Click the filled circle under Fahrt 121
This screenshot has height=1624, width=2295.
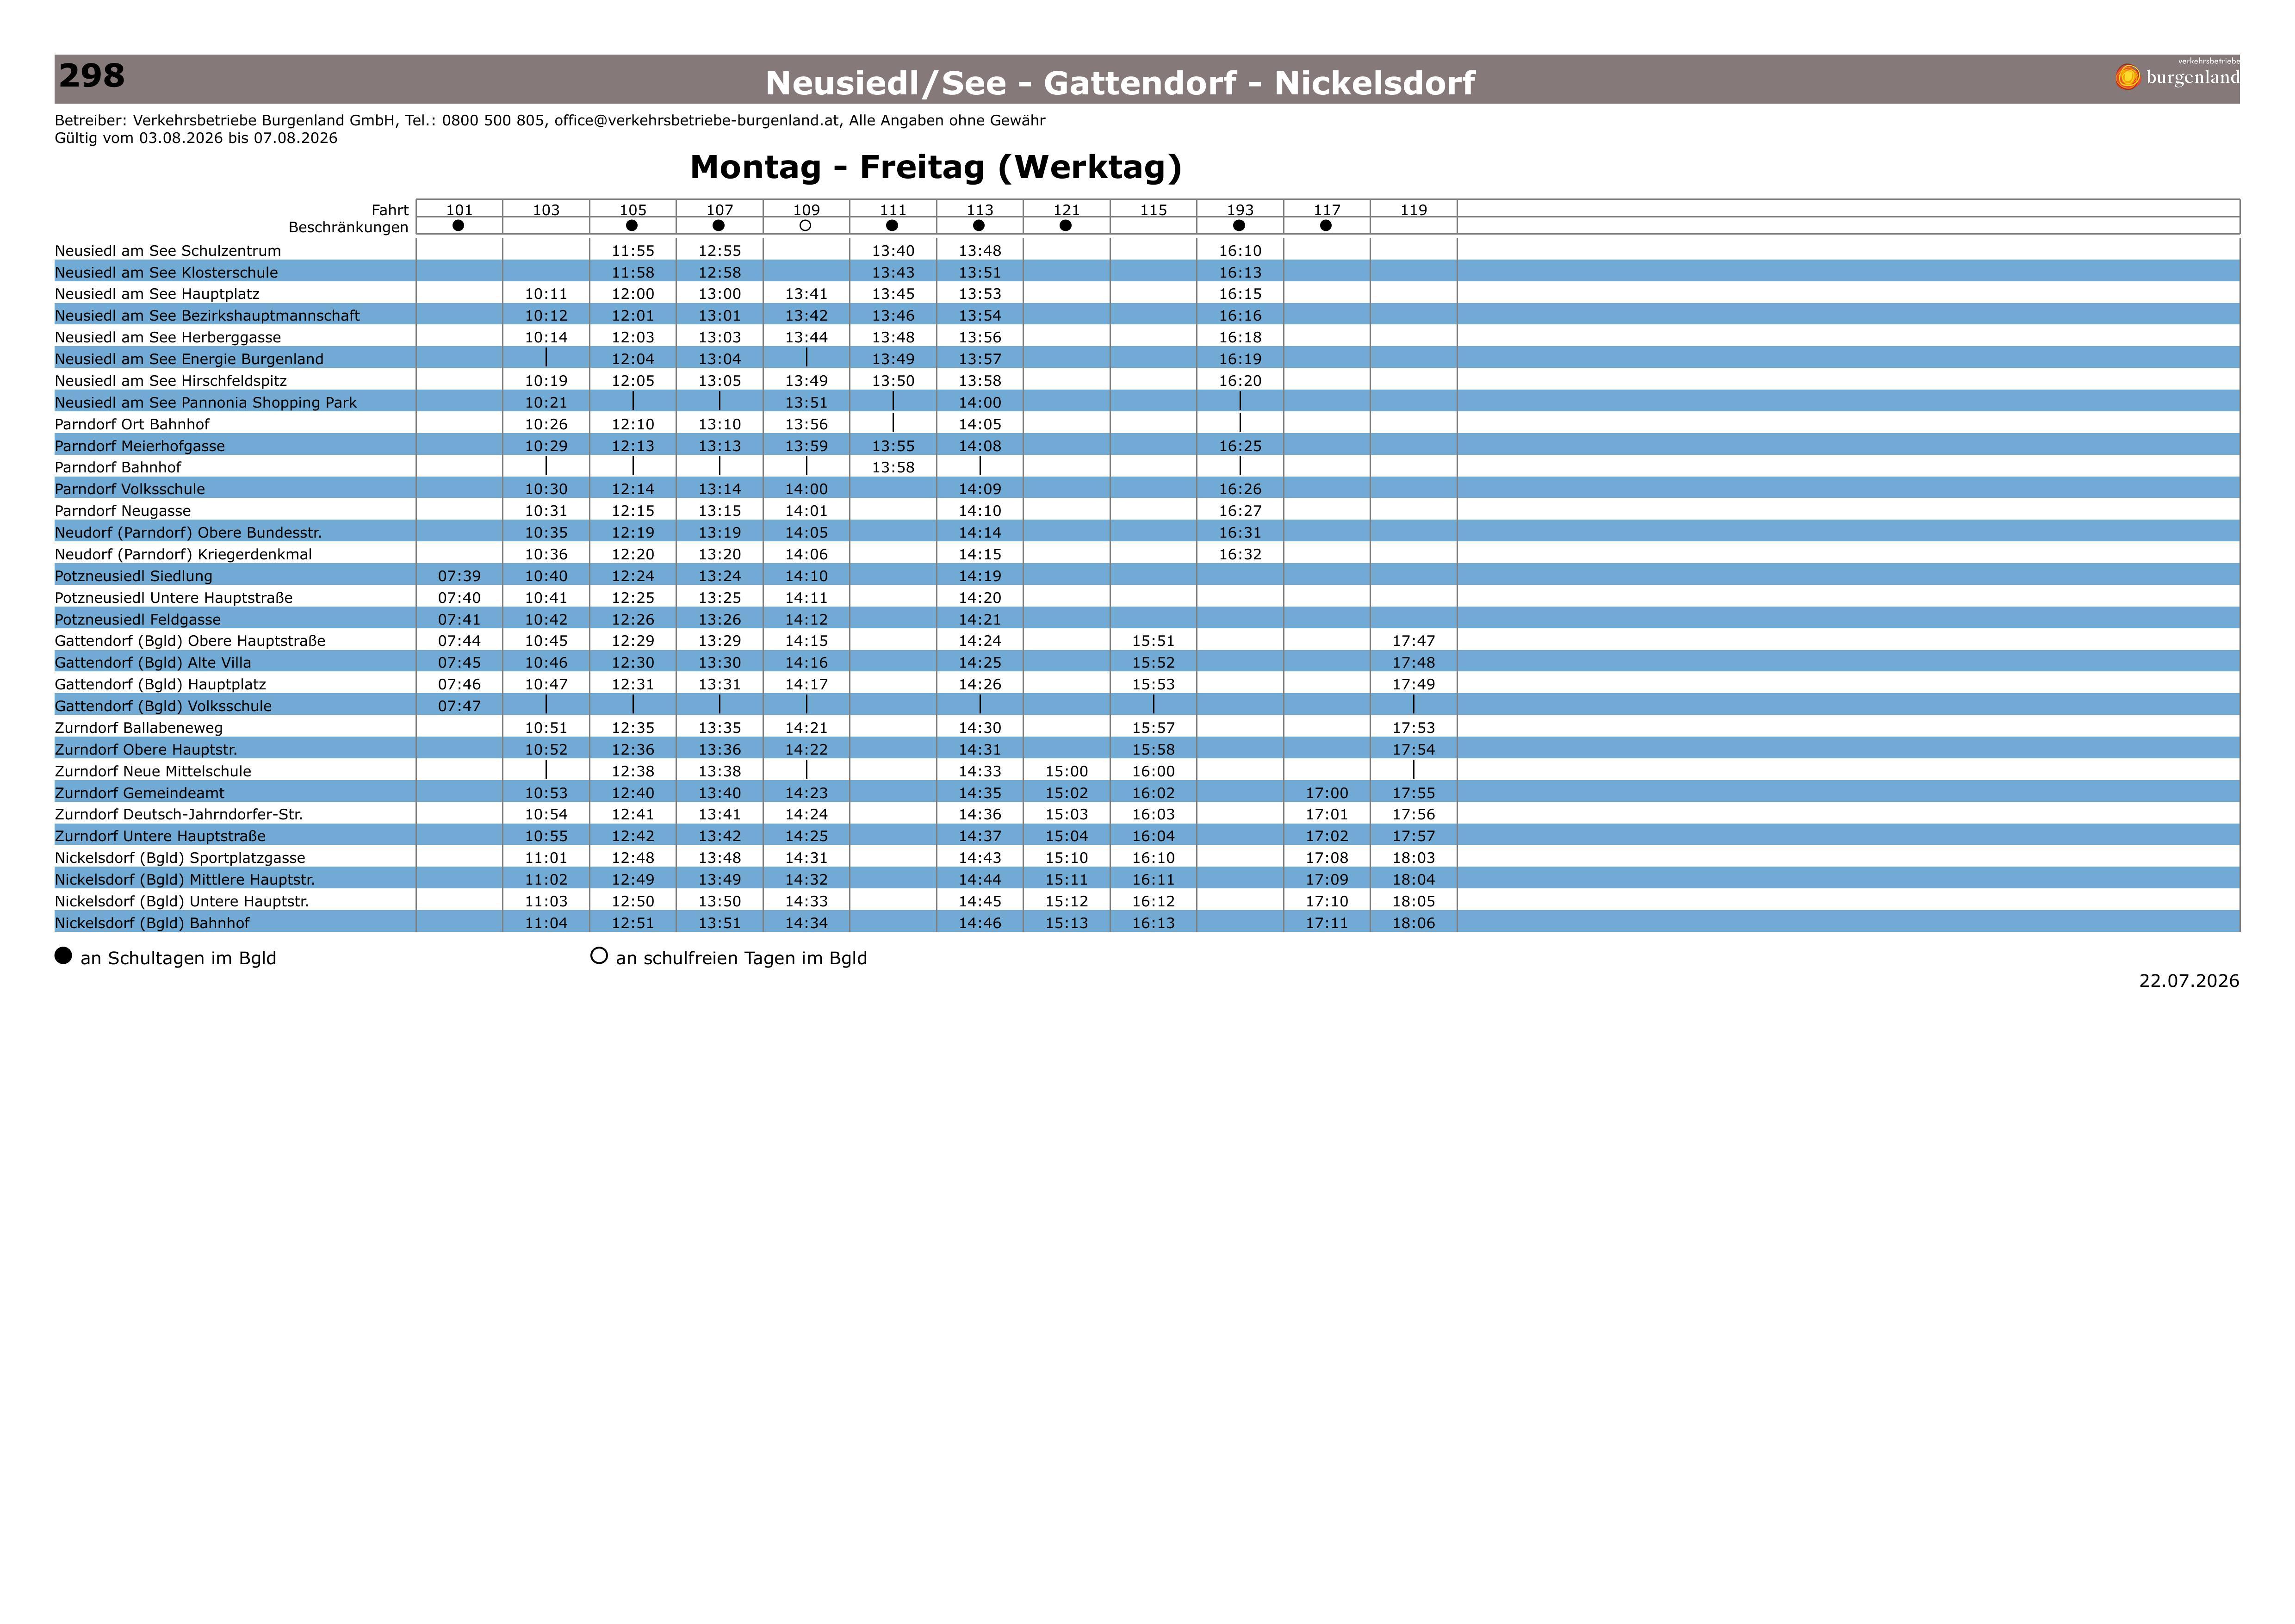coord(1066,226)
